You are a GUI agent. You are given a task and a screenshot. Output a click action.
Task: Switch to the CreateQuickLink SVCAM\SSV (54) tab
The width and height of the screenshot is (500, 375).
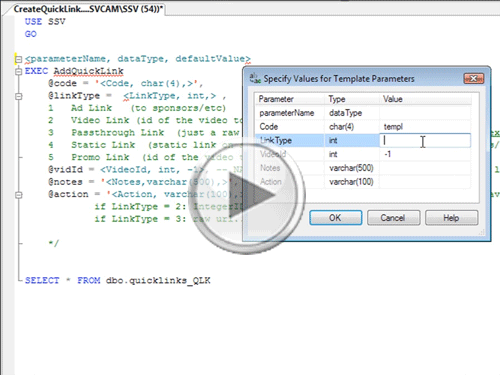tap(88, 9)
